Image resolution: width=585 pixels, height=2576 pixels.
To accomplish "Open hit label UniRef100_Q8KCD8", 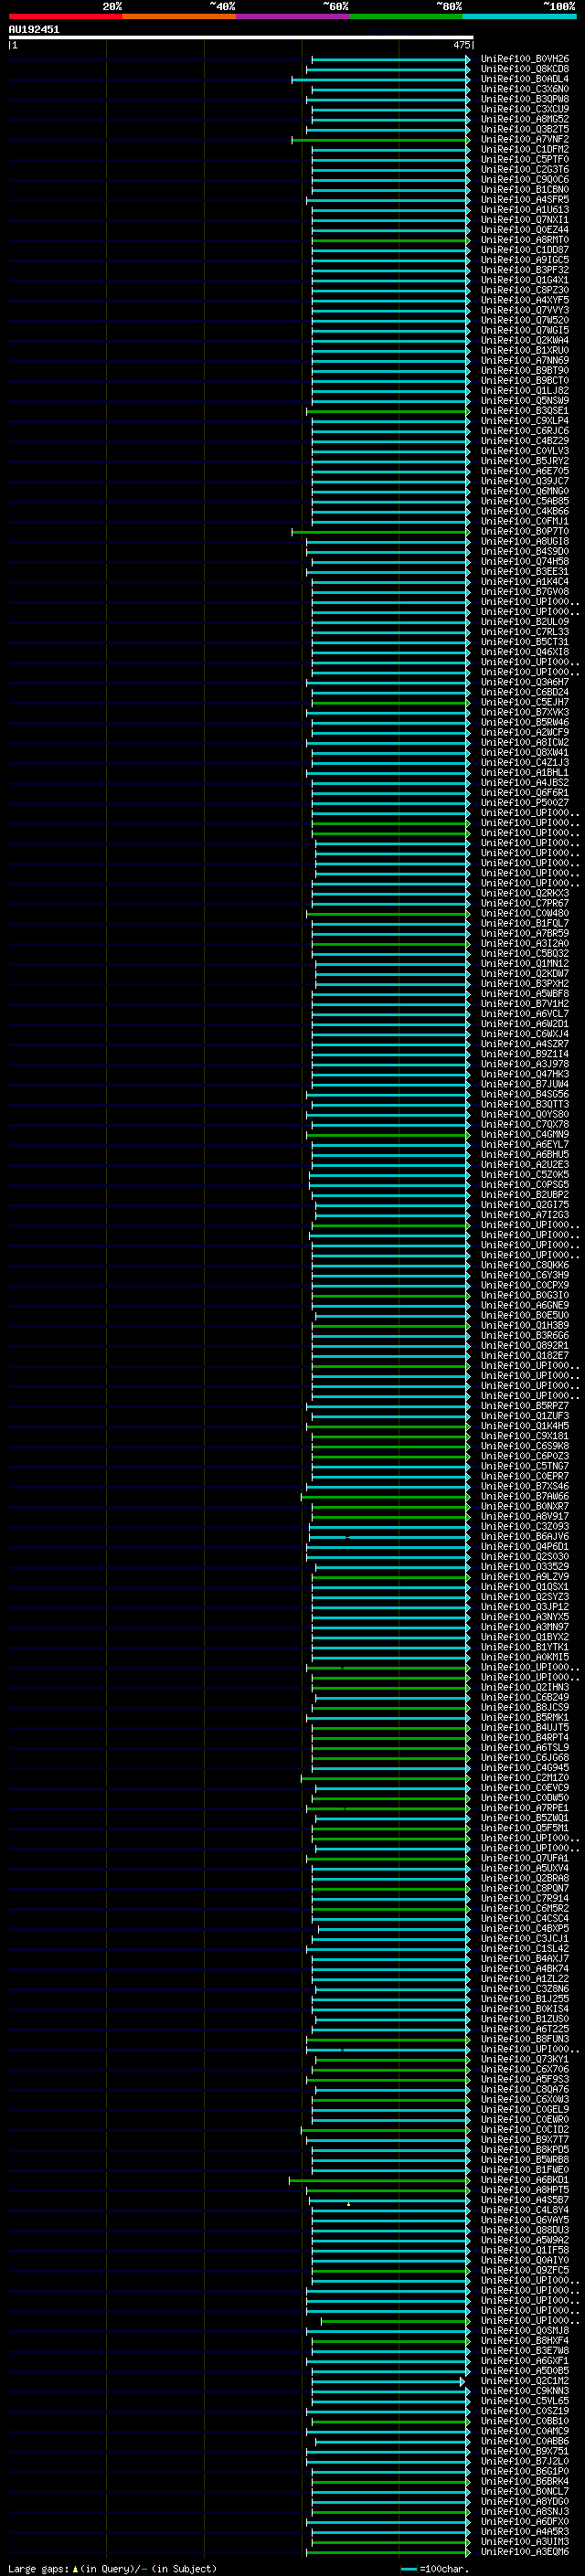I will [525, 69].
